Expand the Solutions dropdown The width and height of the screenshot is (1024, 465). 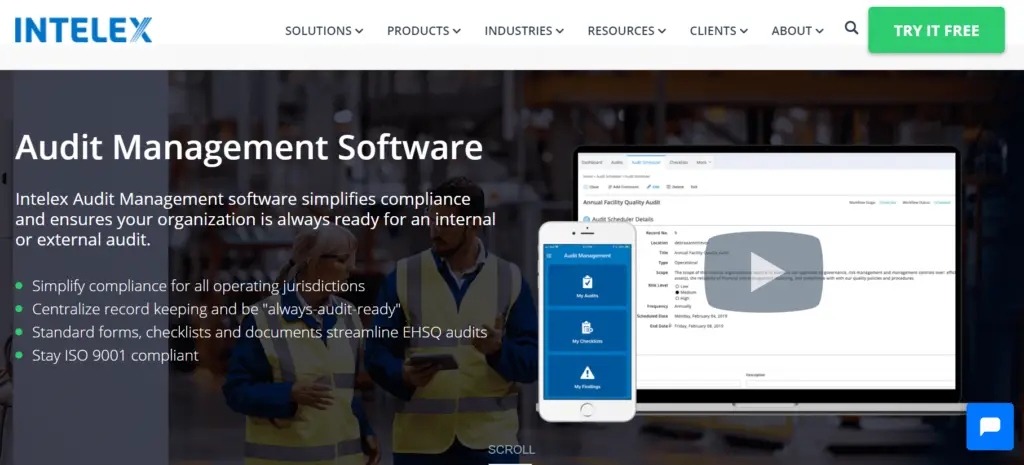[x=324, y=31]
